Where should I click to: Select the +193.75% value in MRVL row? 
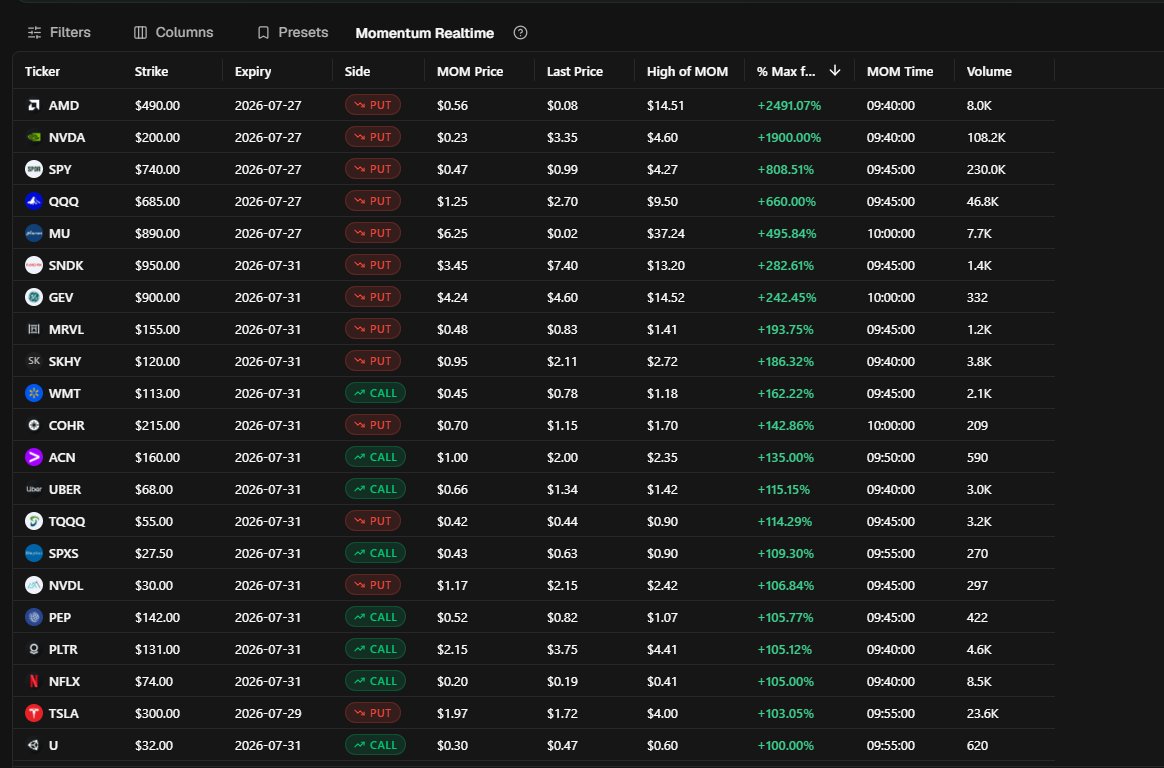pyautogui.click(x=785, y=329)
